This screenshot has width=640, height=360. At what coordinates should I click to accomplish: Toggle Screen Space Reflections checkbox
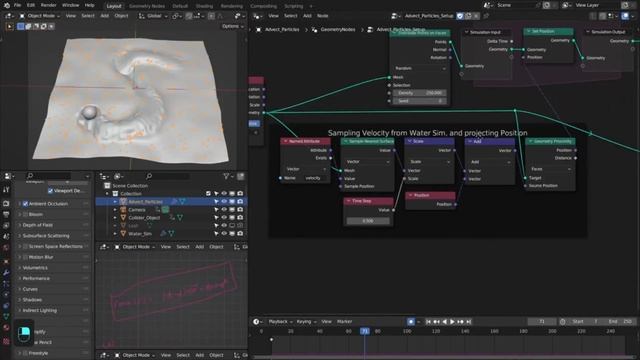click(25, 246)
